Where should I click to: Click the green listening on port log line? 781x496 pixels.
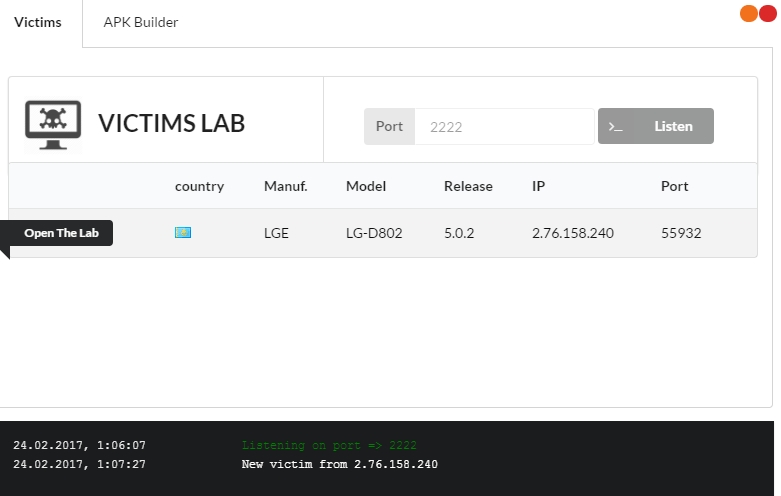tap(329, 445)
